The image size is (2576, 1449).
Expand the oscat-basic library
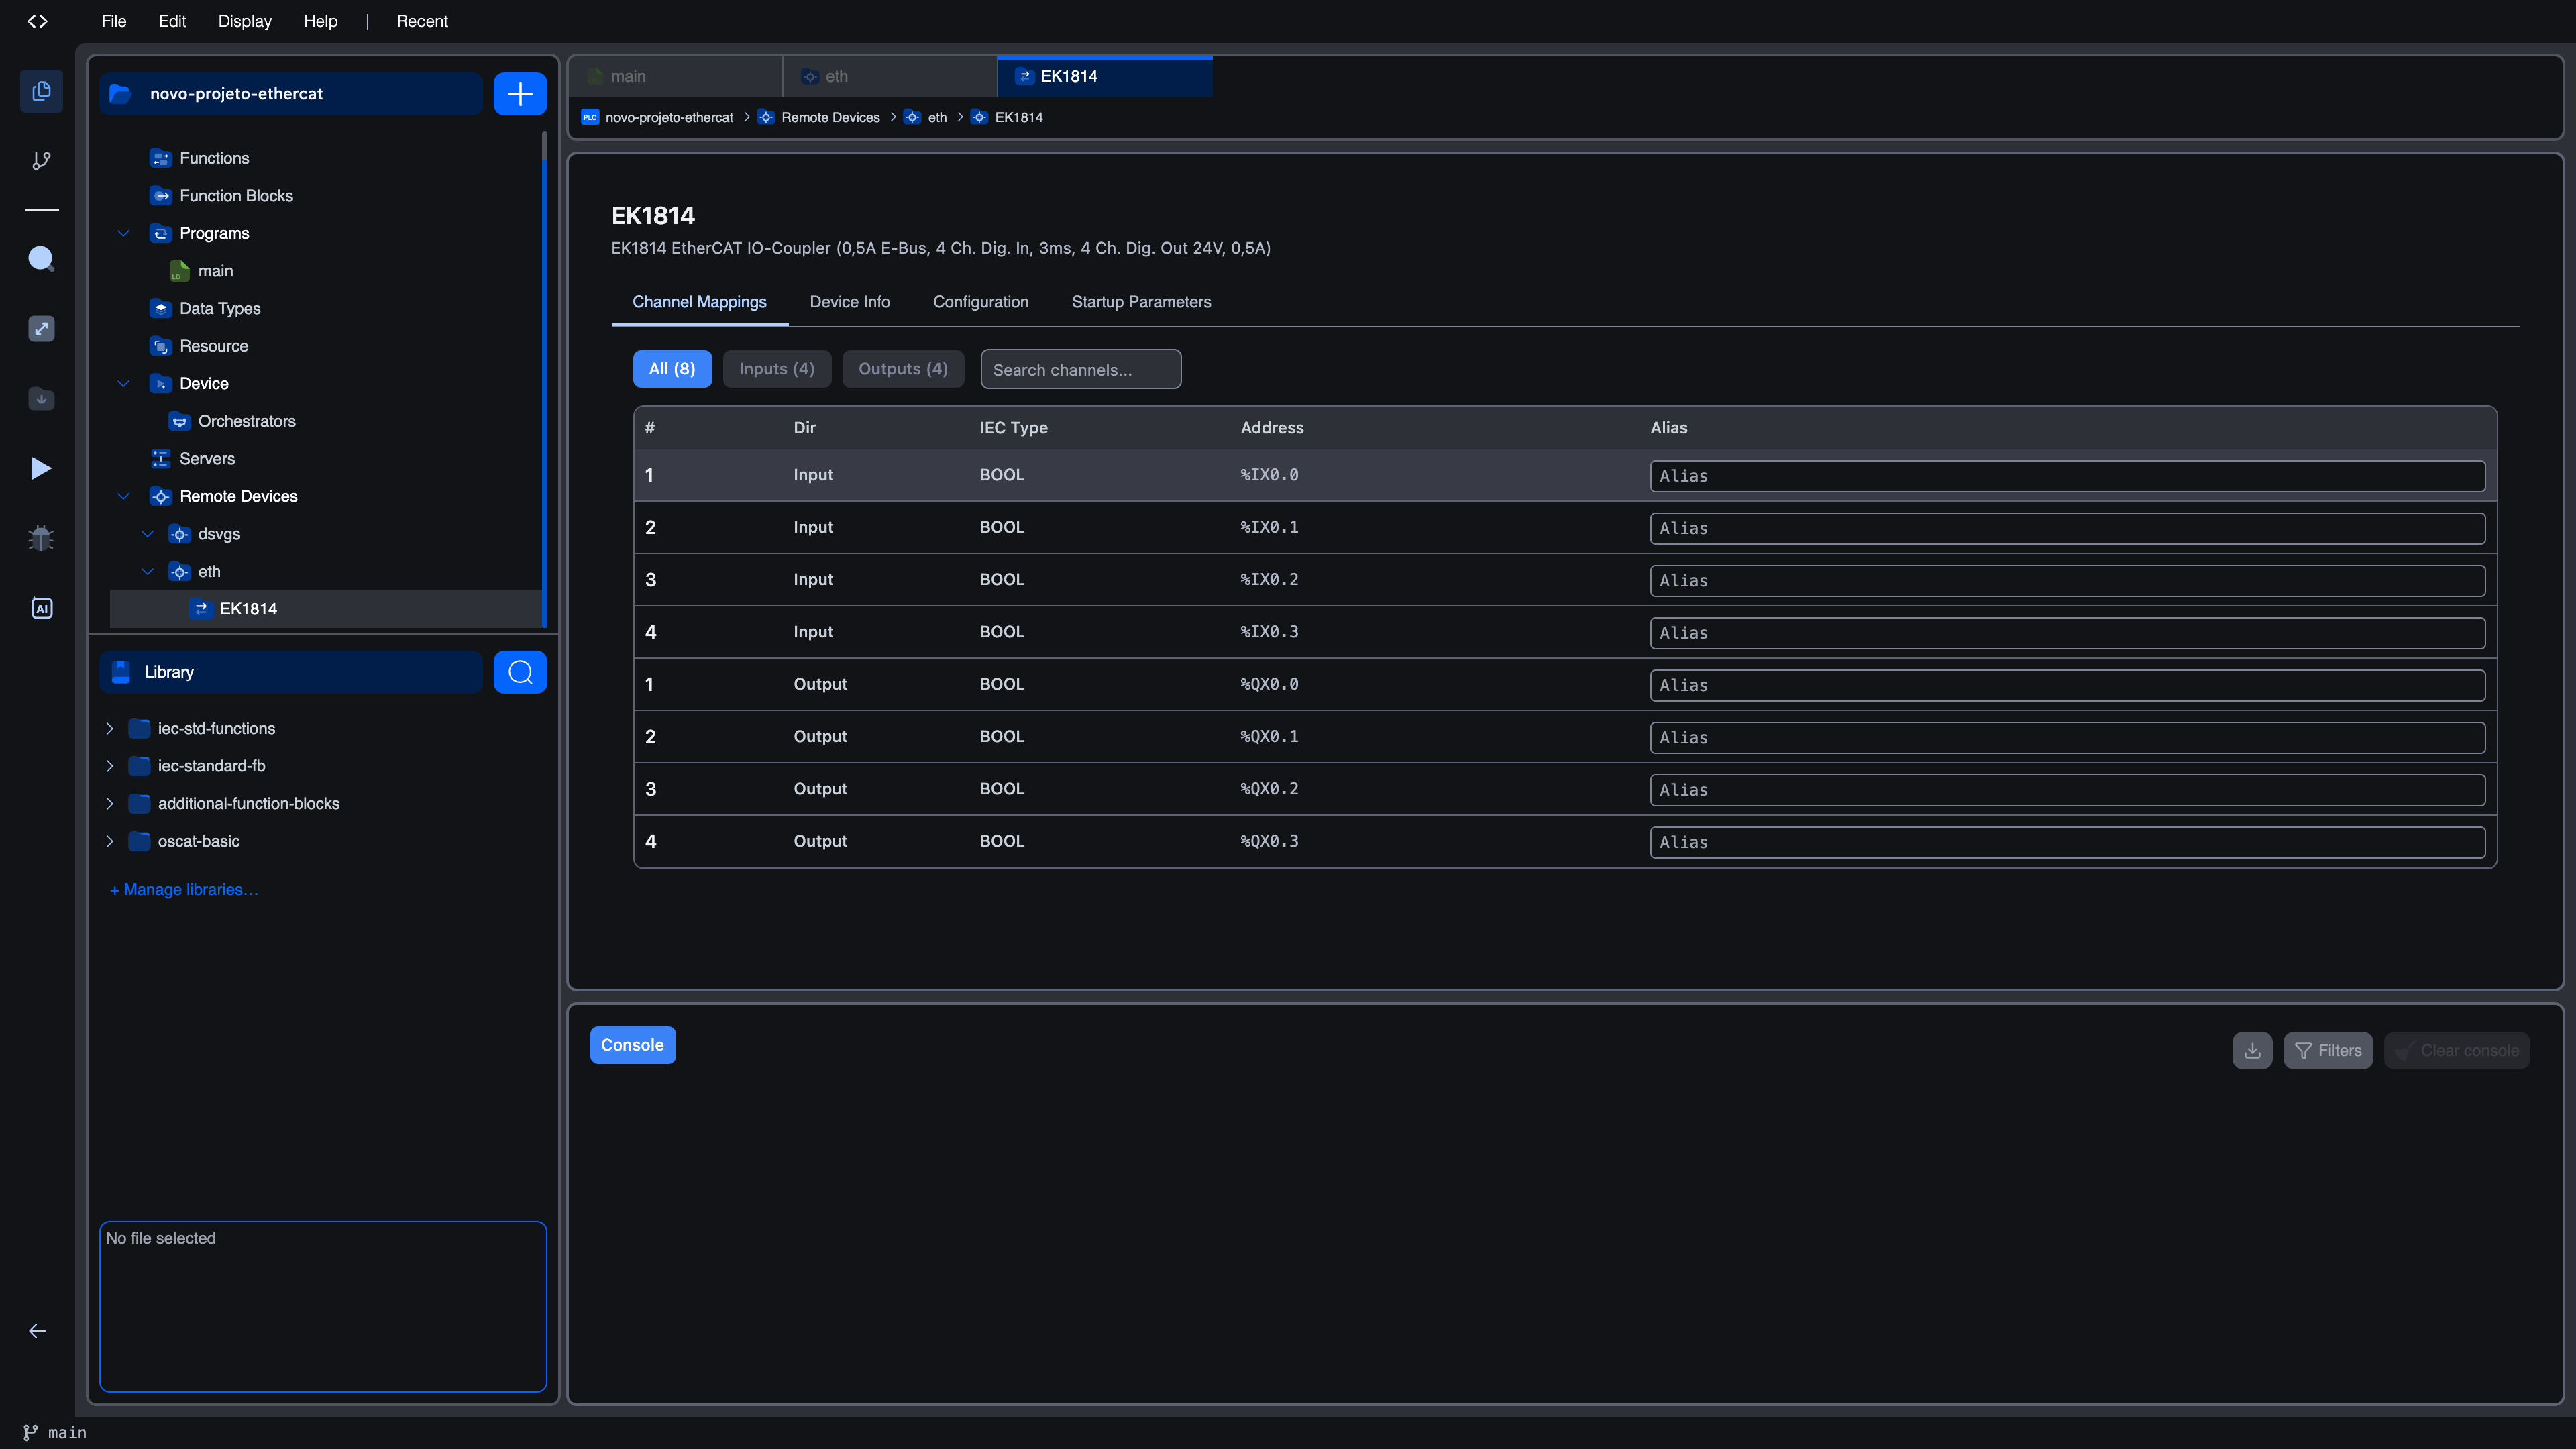[110, 841]
